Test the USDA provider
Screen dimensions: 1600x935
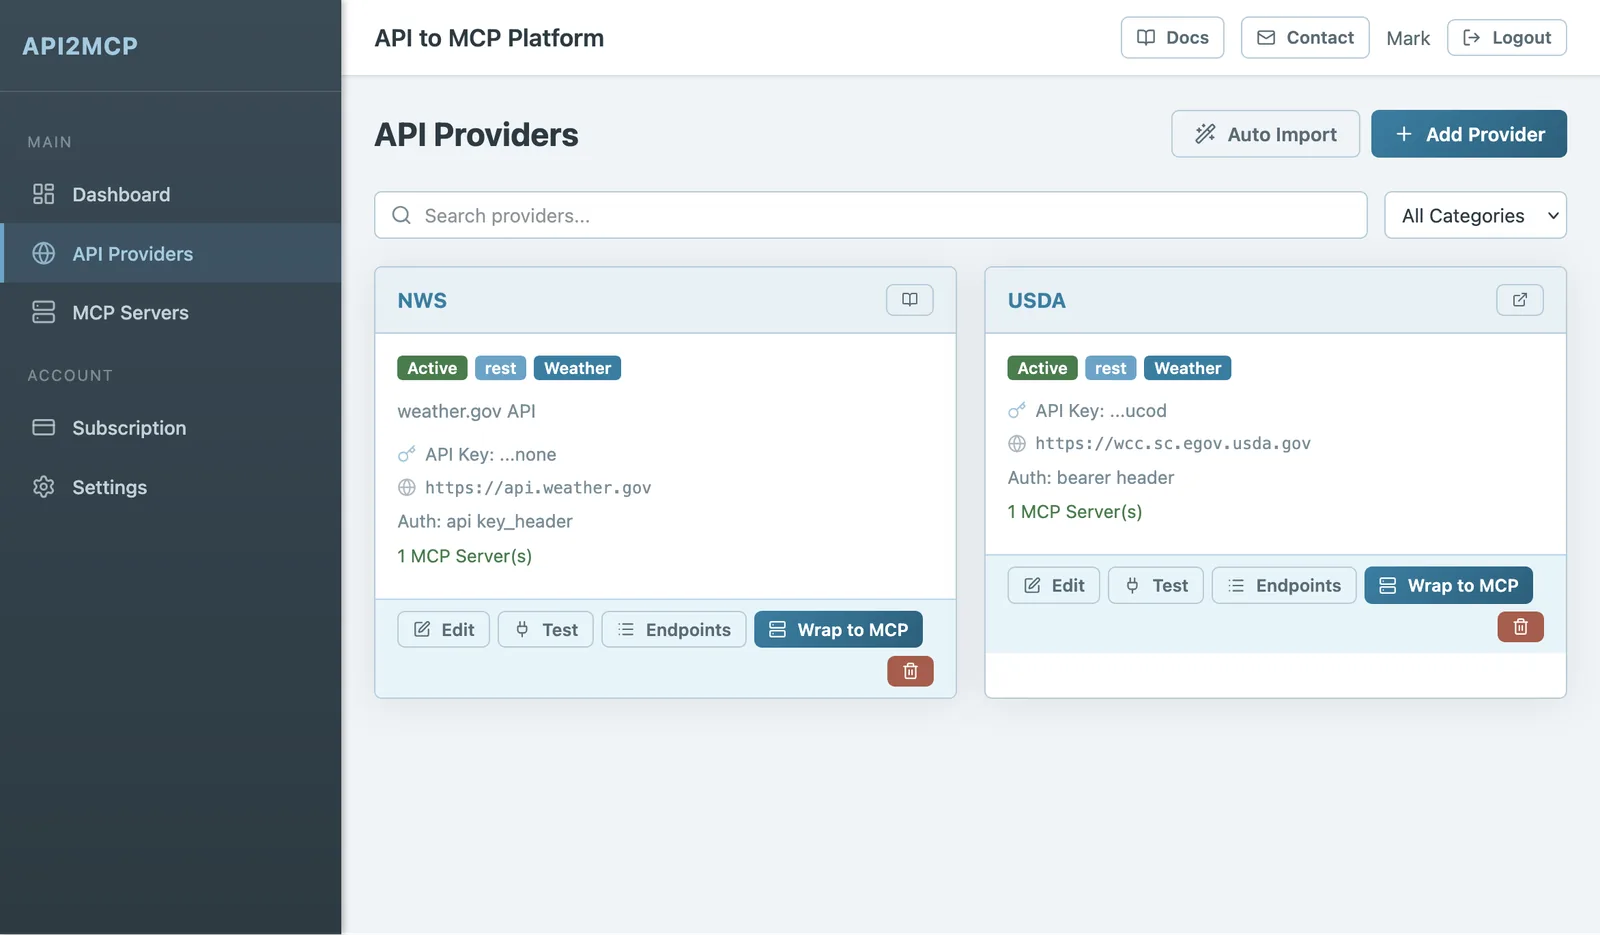point(1155,585)
